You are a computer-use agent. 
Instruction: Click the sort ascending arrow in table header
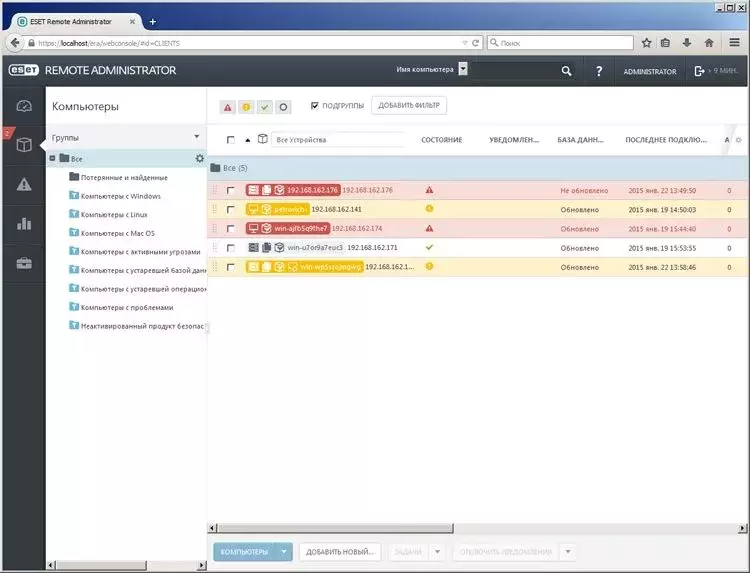[248, 140]
